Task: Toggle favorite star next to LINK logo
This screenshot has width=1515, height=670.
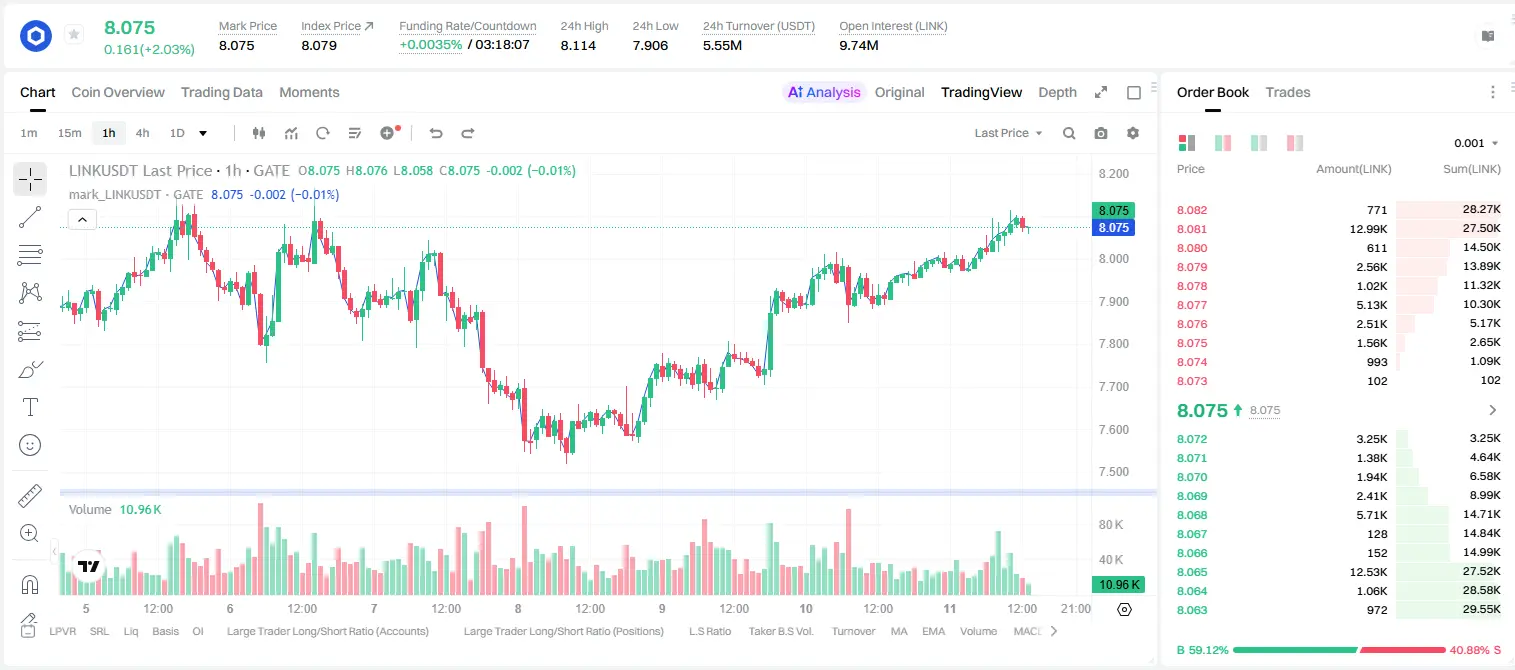Action: pos(74,35)
